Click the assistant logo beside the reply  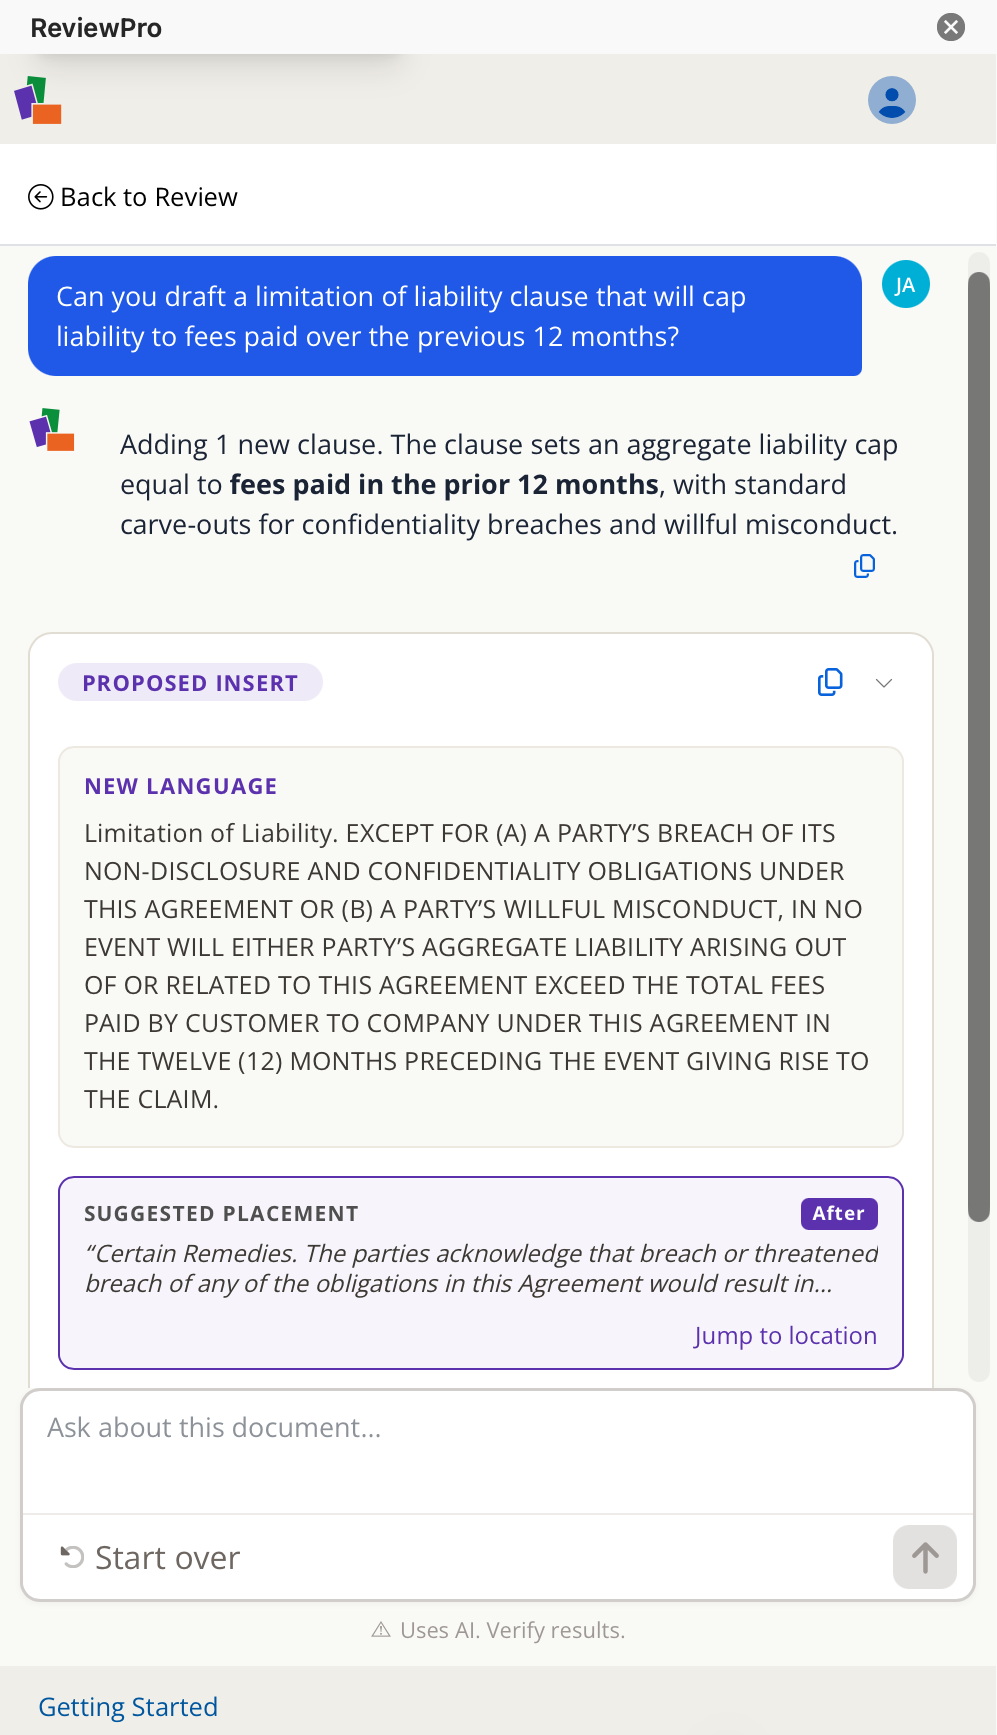coord(52,430)
